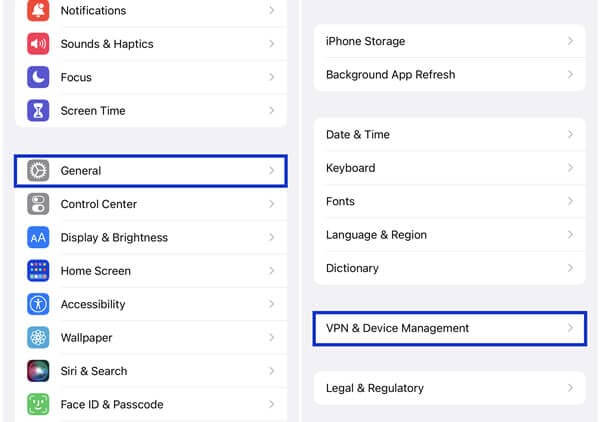
Task: Tap the Display & Brightness AA icon
Action: click(38, 238)
